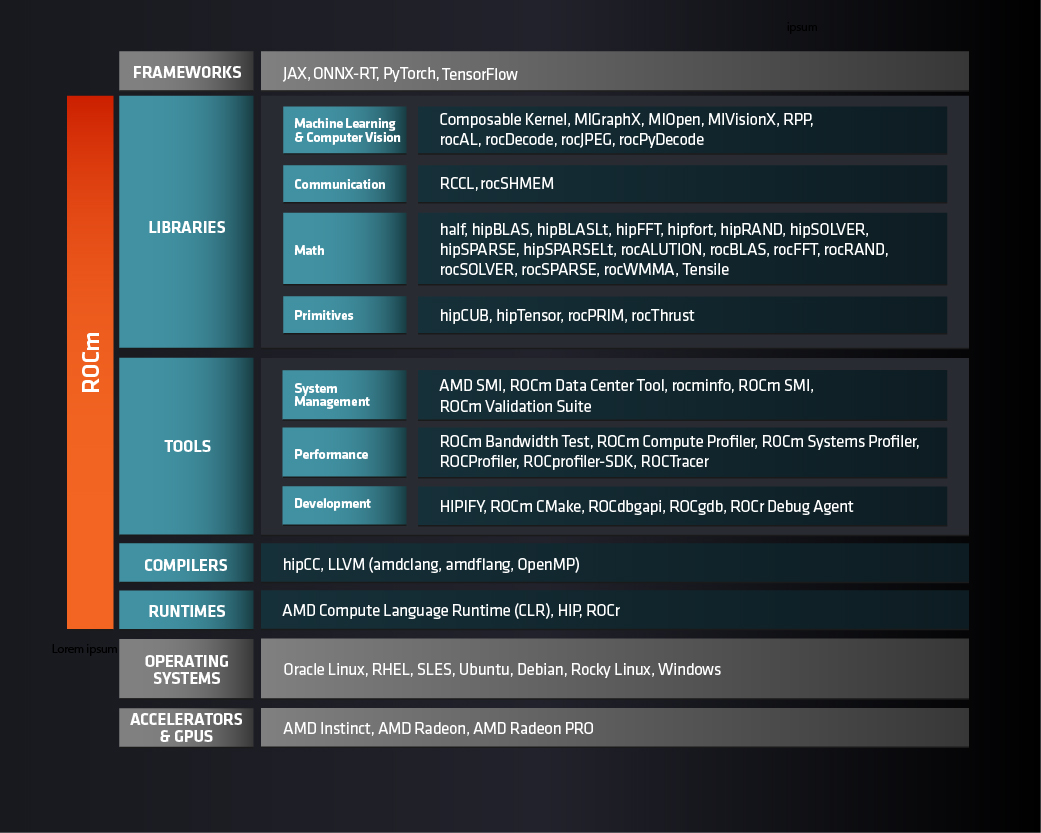Select the LIBRARIES section header
The height and width of the screenshot is (833, 1041).
(x=186, y=227)
